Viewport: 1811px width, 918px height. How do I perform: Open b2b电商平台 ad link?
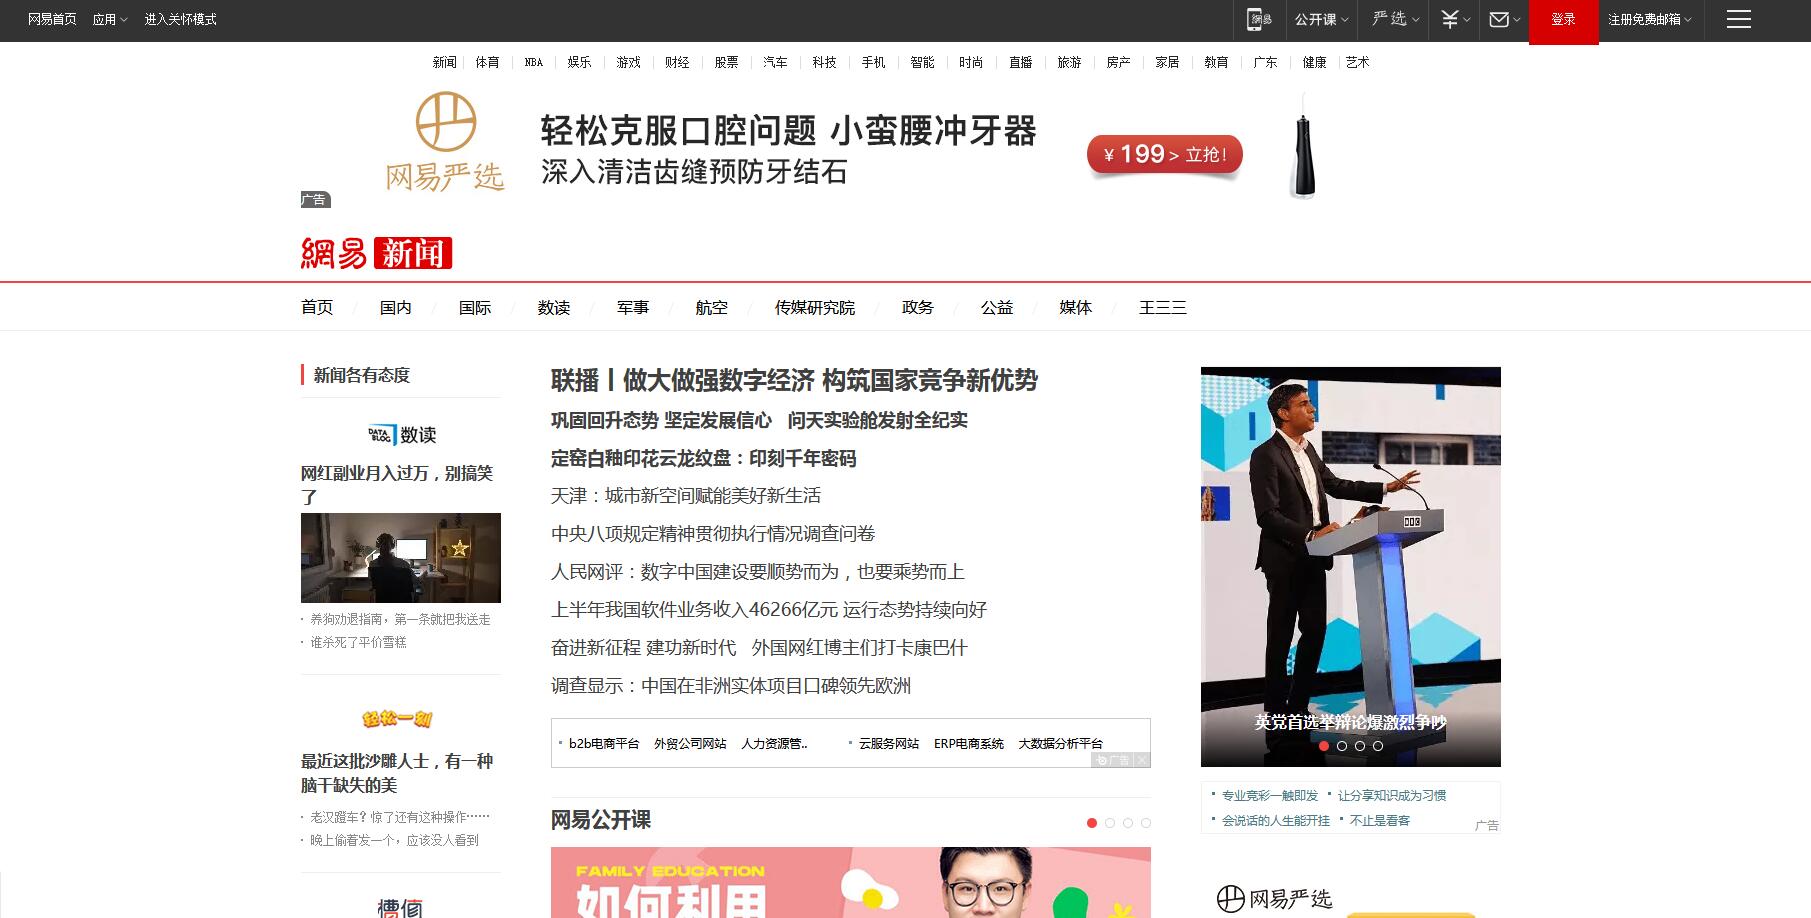604,744
